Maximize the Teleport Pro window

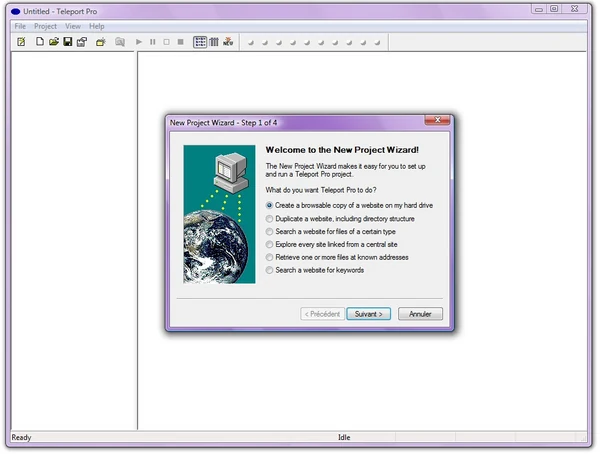[554, 9]
